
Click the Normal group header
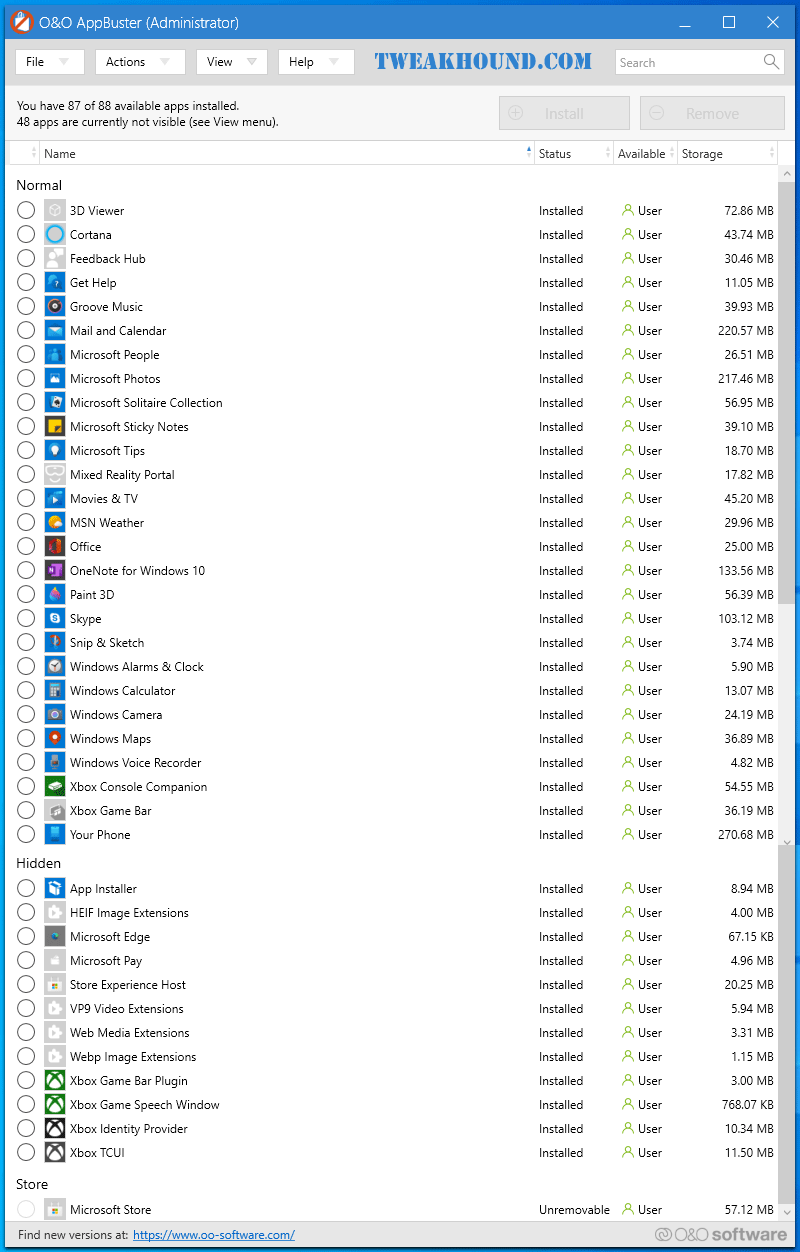(x=39, y=185)
